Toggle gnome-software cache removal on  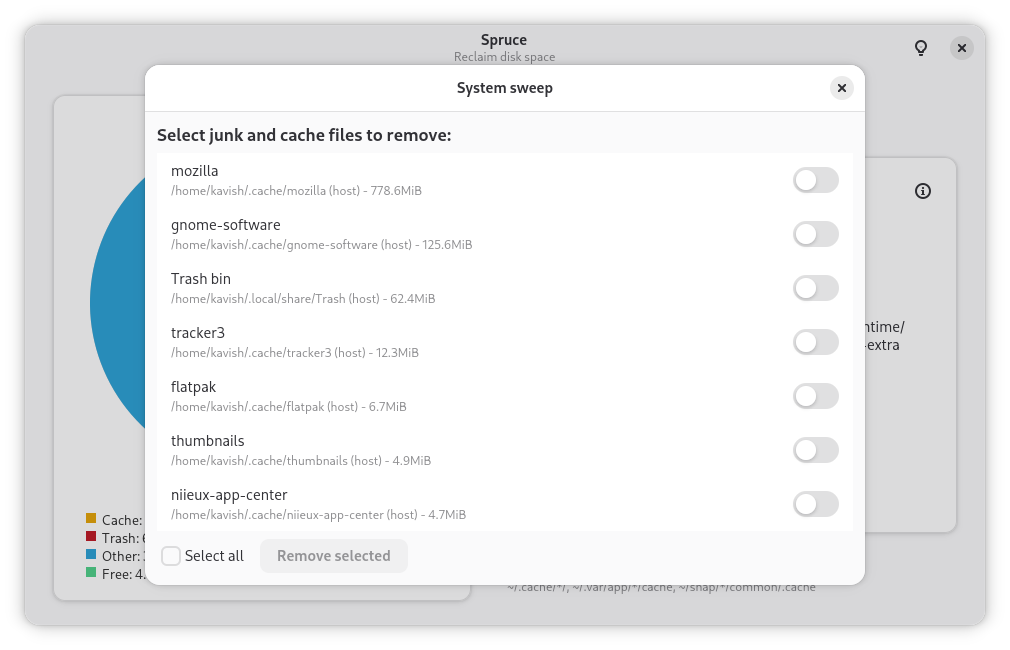[x=815, y=234]
